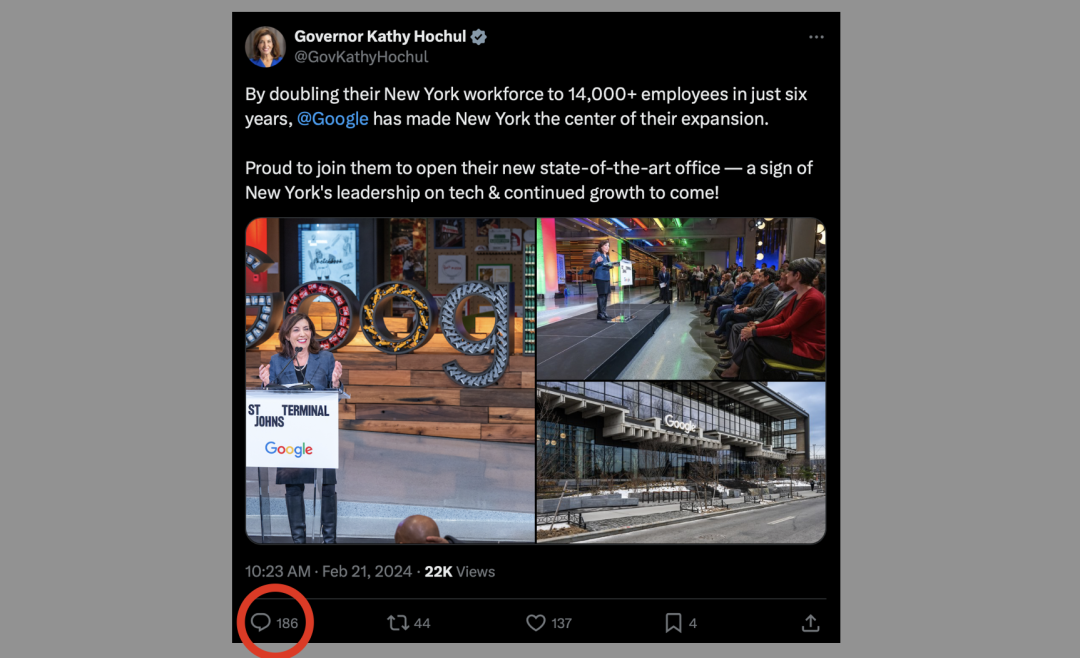
Task: Click the 10:23 AM Feb 21, 2024 timestamp
Action: tap(328, 572)
